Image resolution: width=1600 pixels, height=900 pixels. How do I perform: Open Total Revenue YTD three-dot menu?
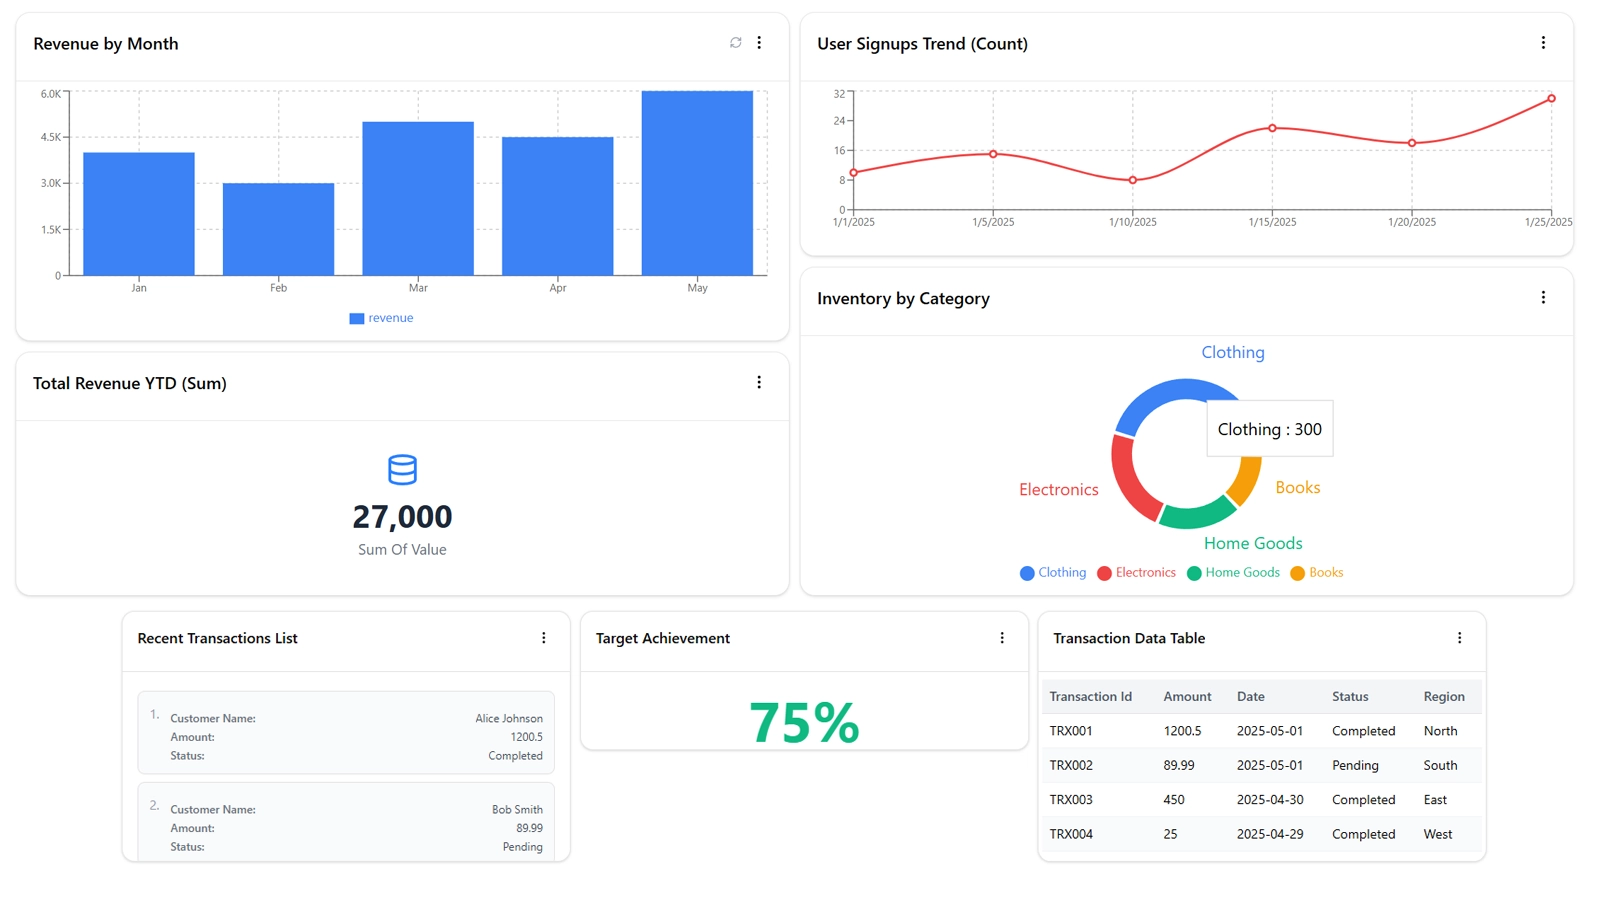coord(759,383)
